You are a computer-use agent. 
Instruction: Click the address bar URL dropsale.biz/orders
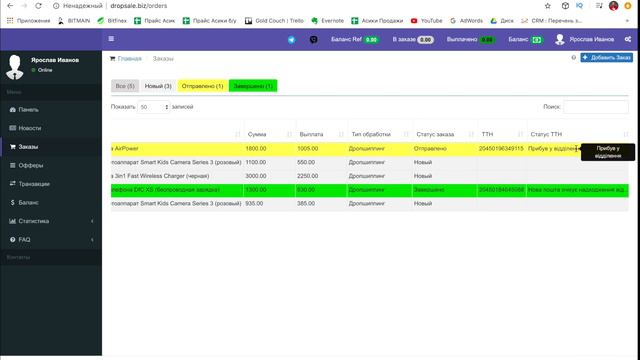click(138, 6)
